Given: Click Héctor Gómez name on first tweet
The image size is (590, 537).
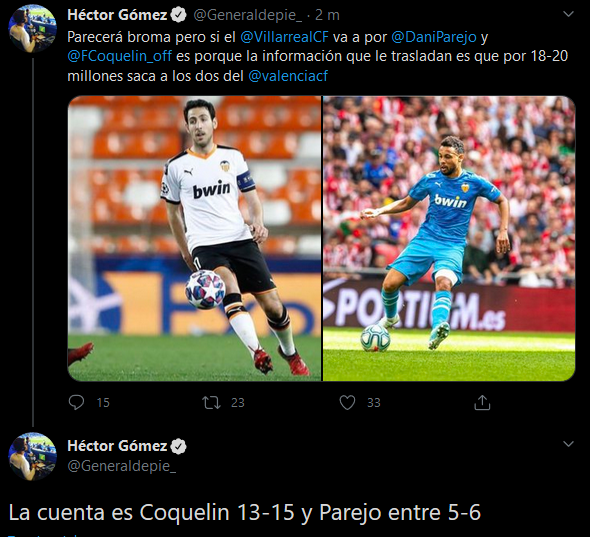Looking at the screenshot, I should 117,15.
